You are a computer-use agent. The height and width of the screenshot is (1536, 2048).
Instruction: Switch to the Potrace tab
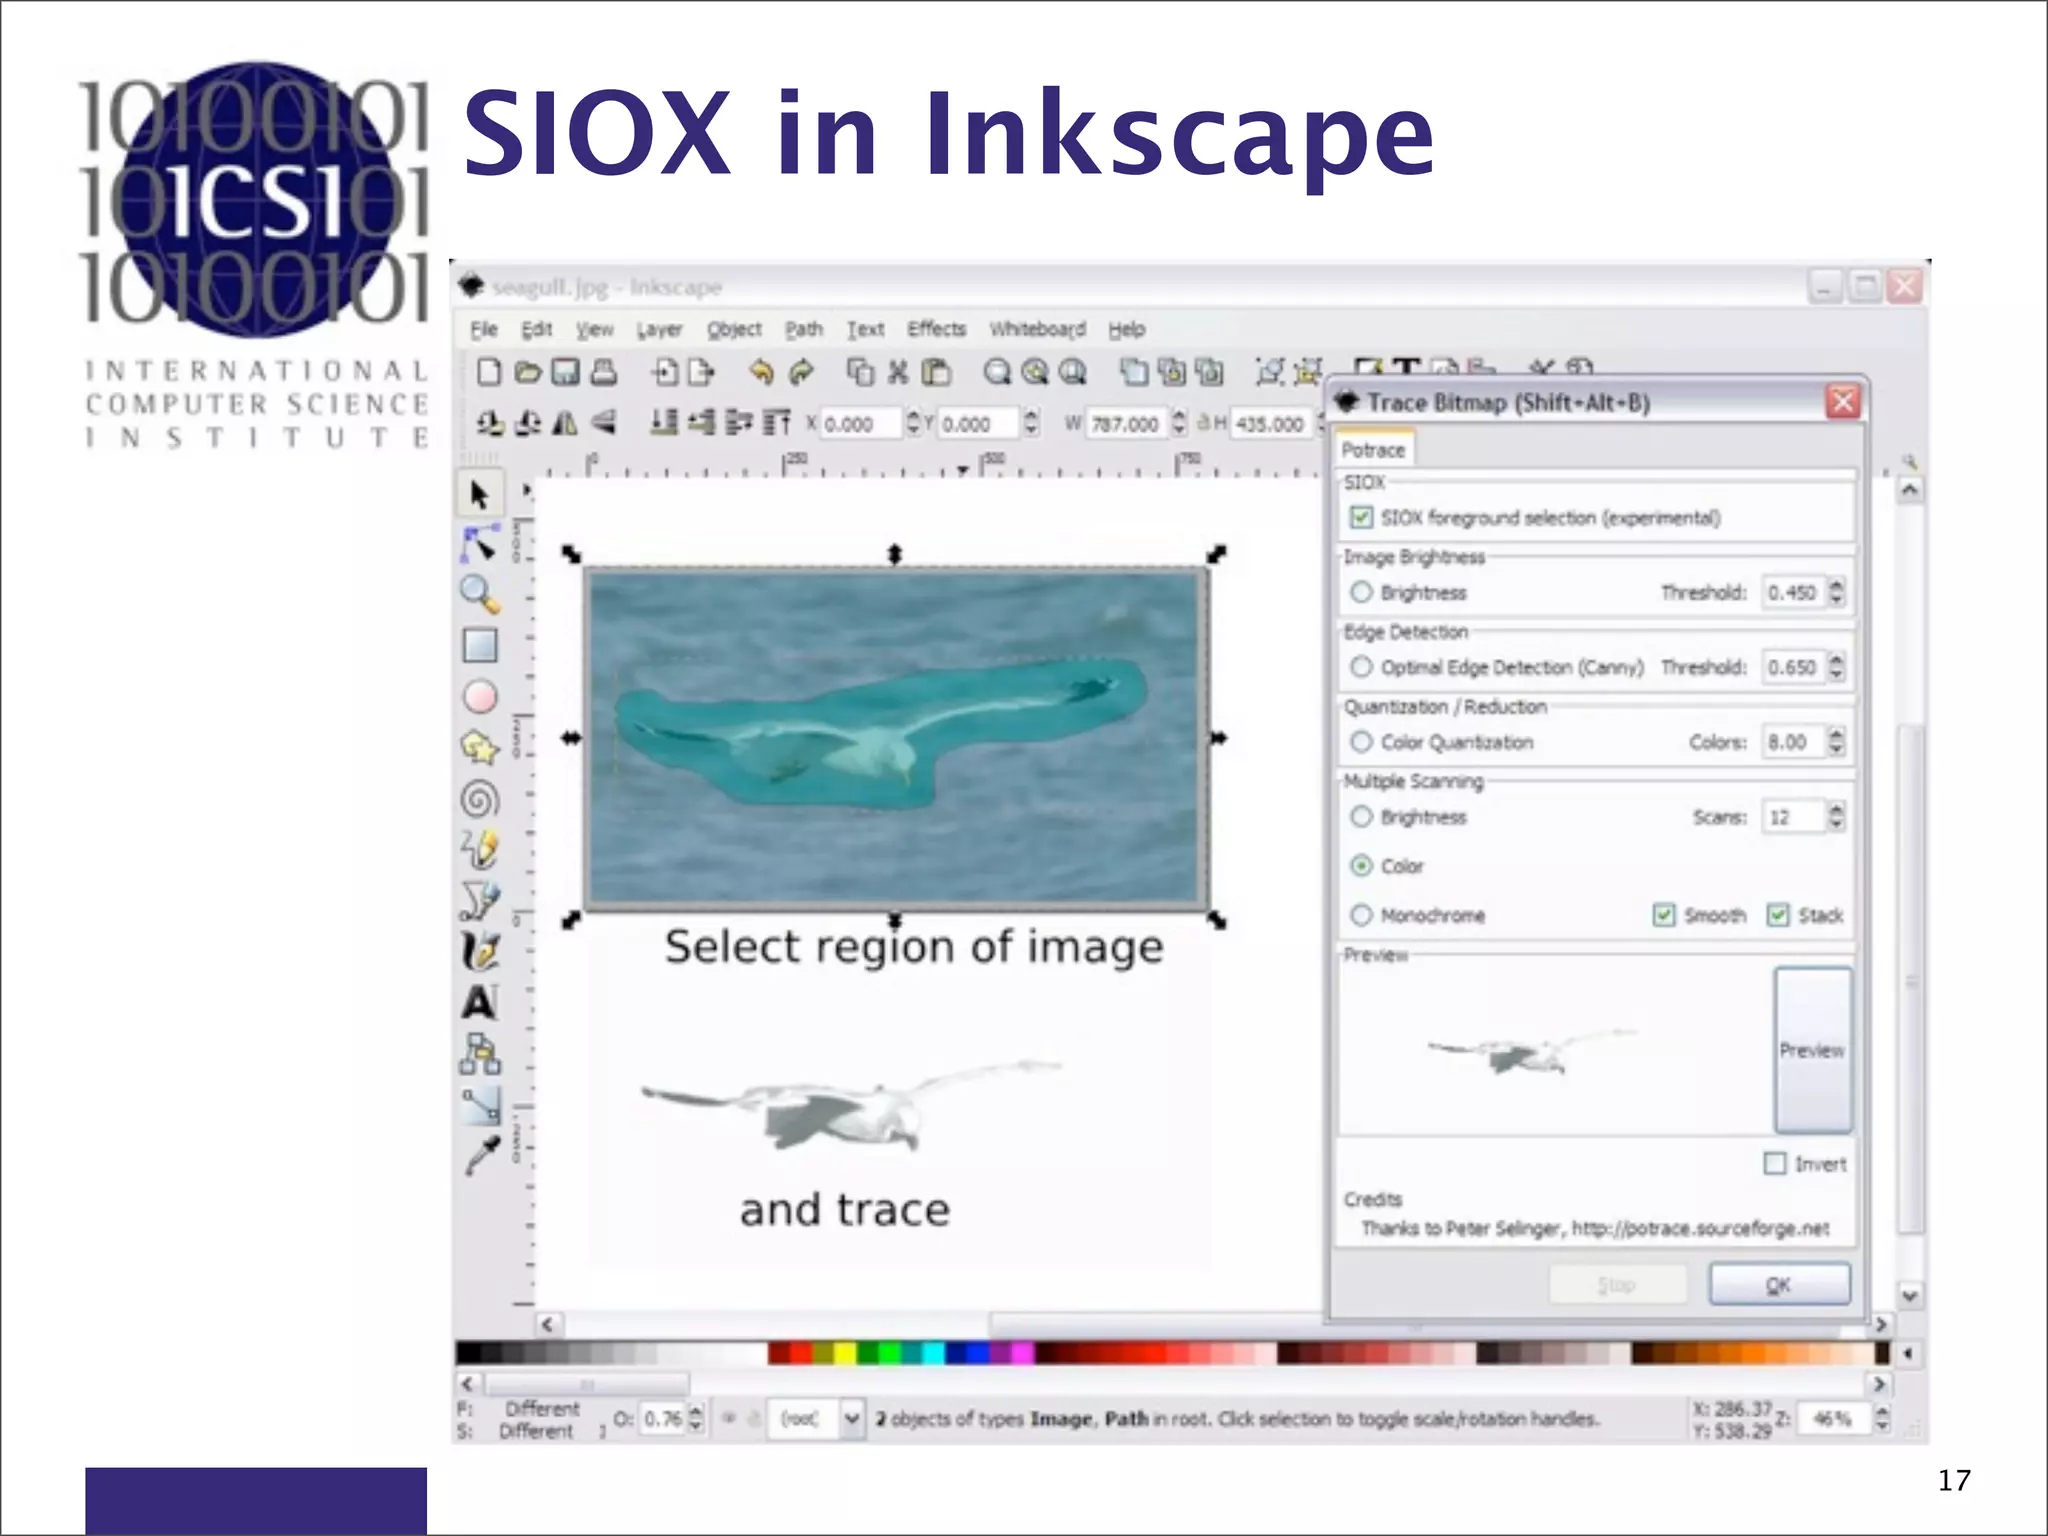(x=1374, y=450)
